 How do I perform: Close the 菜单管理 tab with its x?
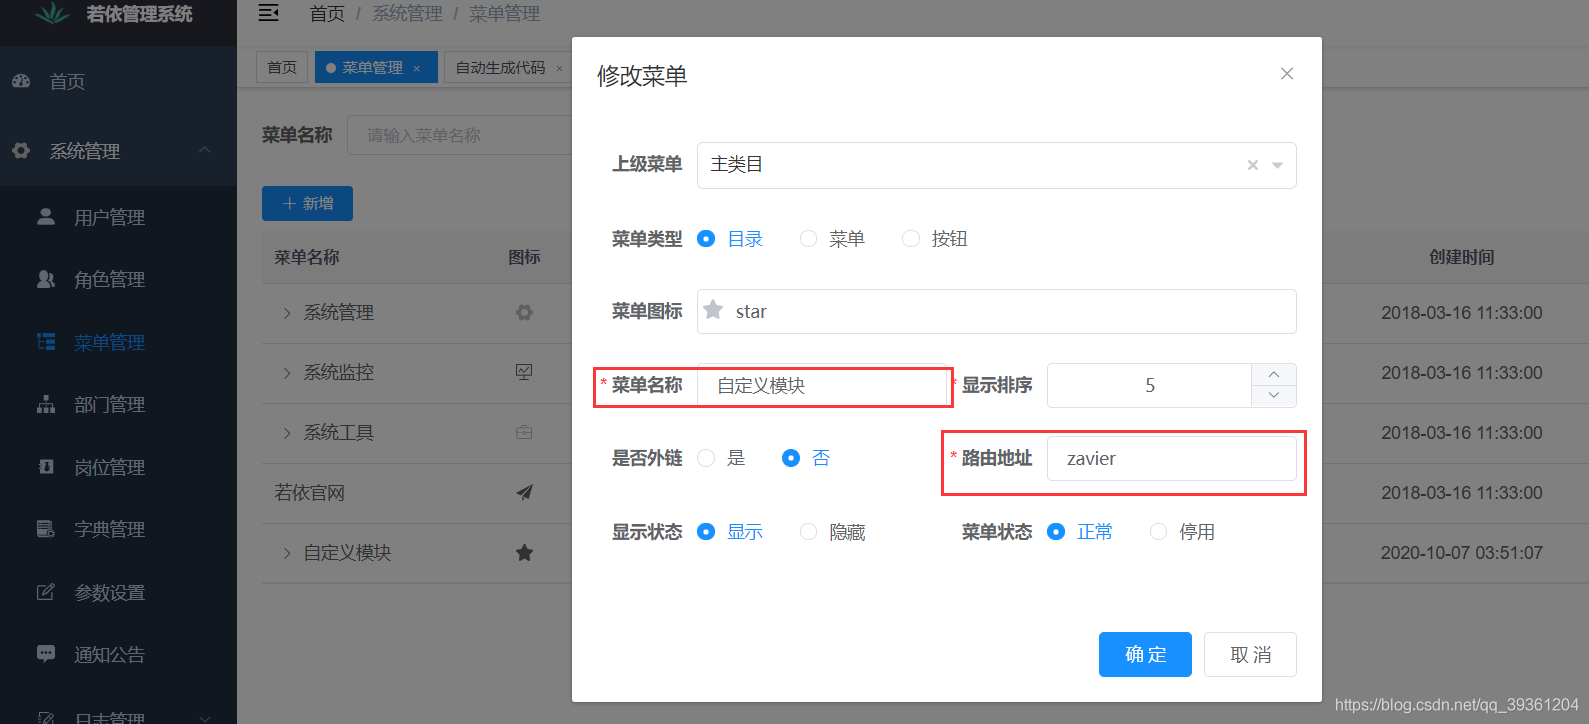pyautogui.click(x=417, y=68)
